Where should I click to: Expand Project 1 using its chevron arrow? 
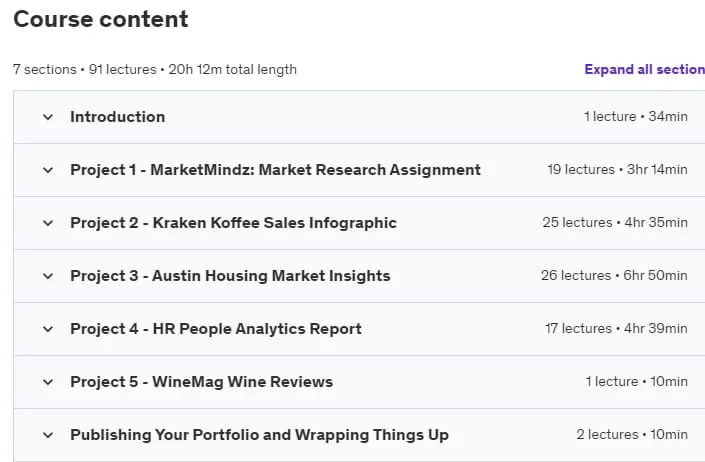[48, 170]
